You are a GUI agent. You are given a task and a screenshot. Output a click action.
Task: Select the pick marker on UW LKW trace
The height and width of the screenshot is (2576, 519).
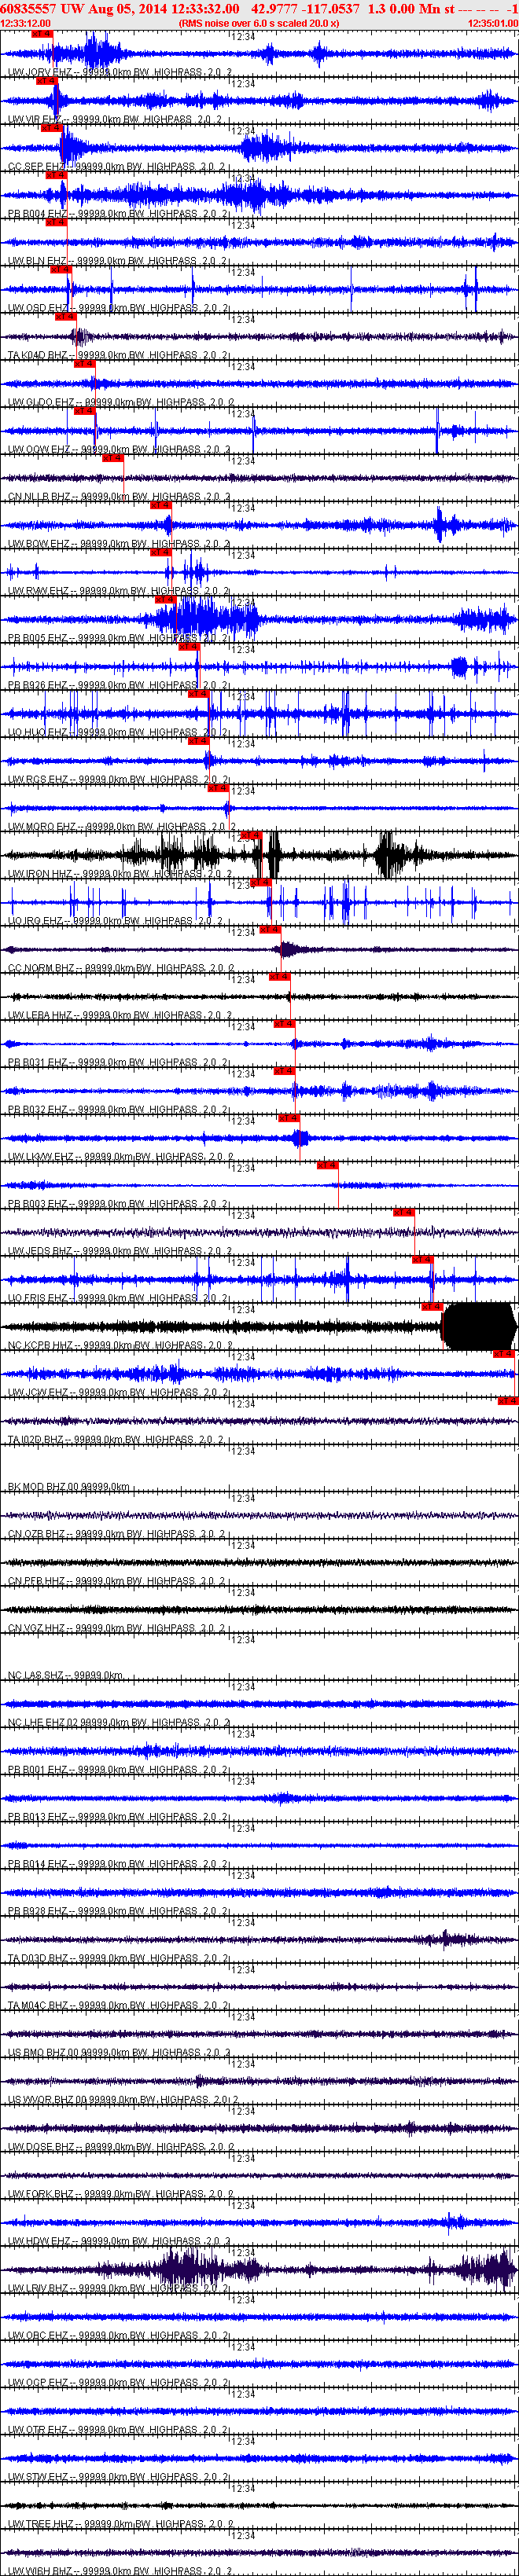click(289, 1118)
